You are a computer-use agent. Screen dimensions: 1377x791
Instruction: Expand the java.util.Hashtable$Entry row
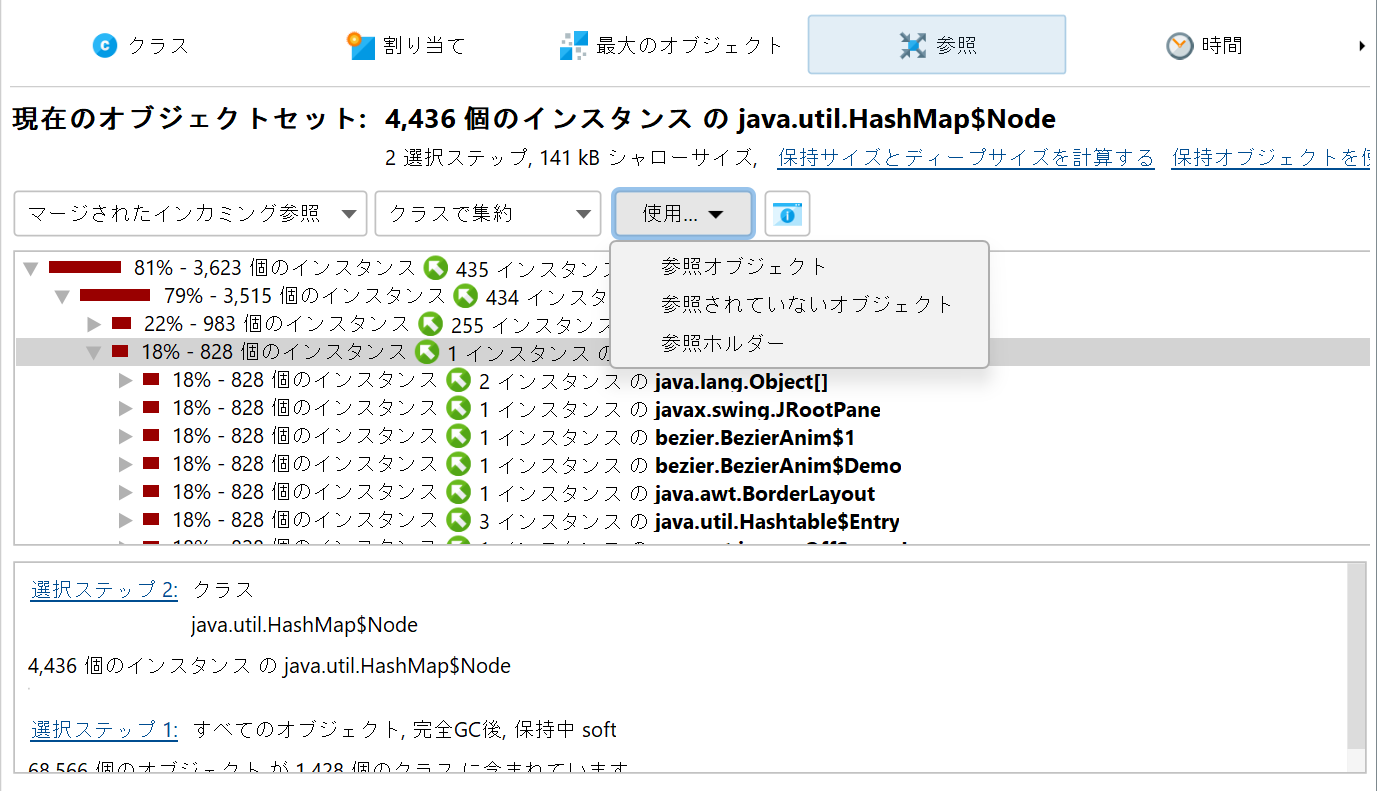(x=126, y=520)
